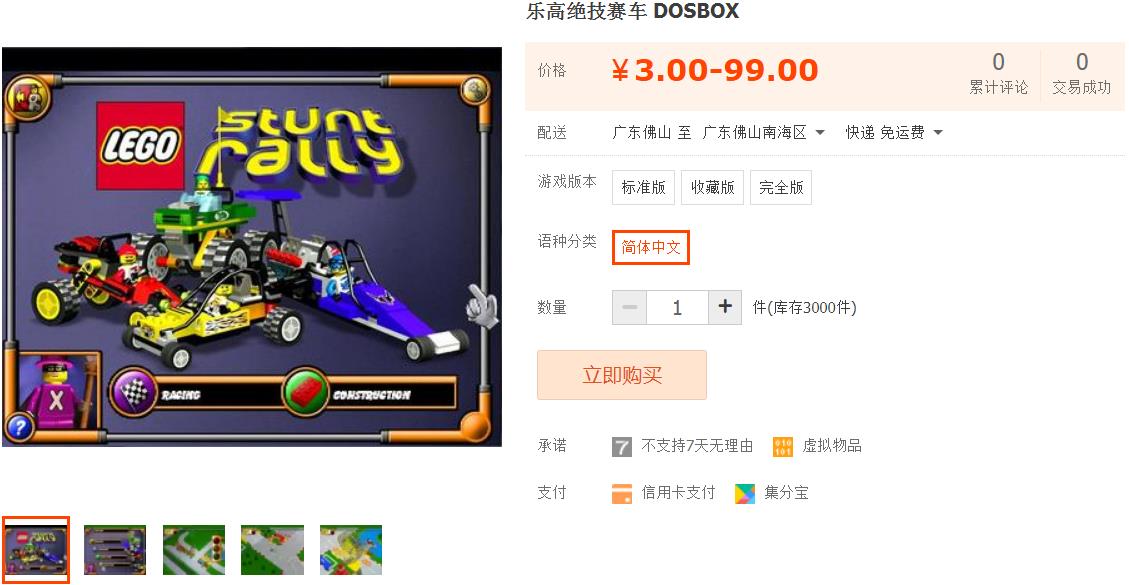Decrease quantity with the minus button
The image size is (1129, 585).
click(629, 308)
